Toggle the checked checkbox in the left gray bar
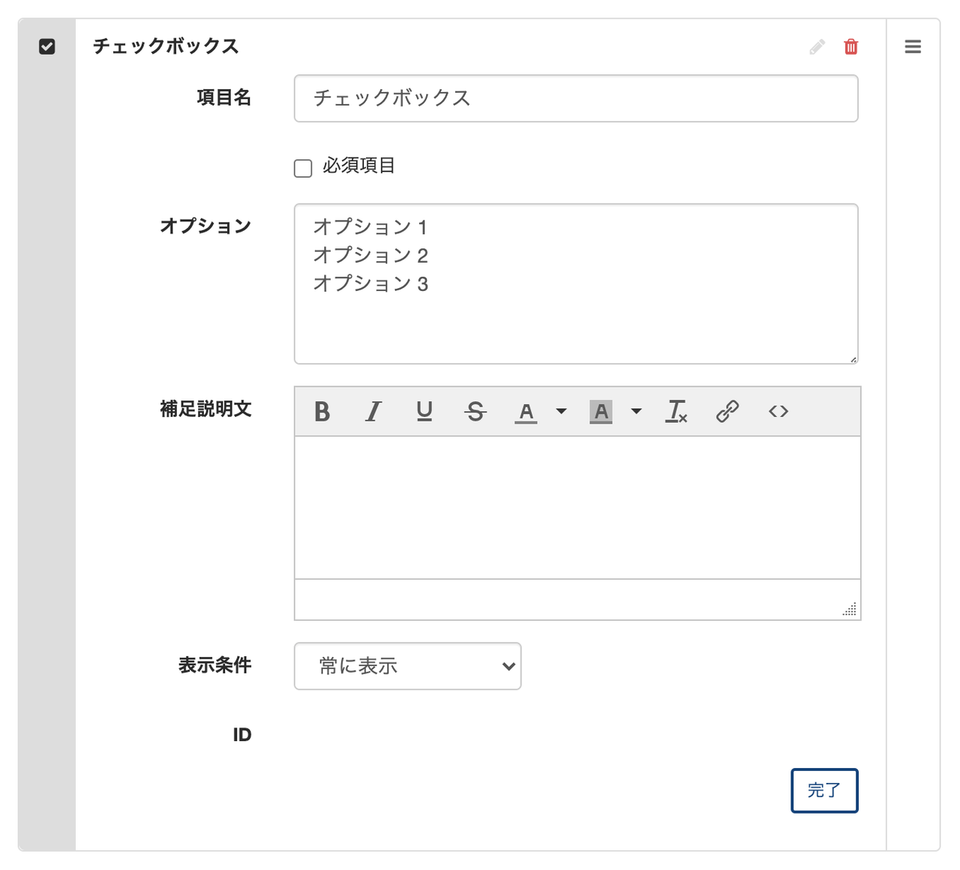Screen dimensions: 960x870 tap(47, 47)
